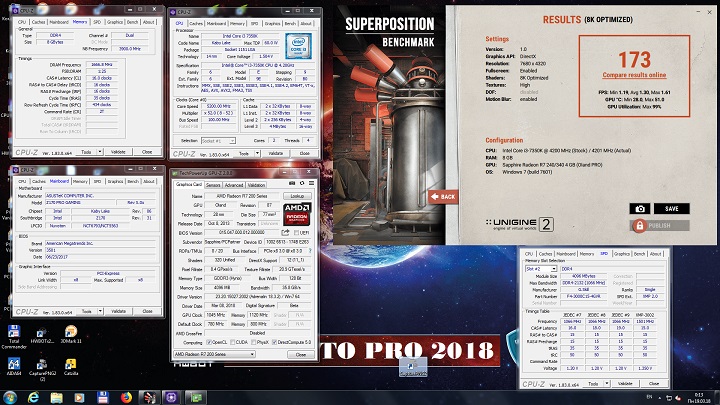The width and height of the screenshot is (720, 405).
Task: Open the CapturePNG2 desktop shortcut
Action: [x=42, y=370]
